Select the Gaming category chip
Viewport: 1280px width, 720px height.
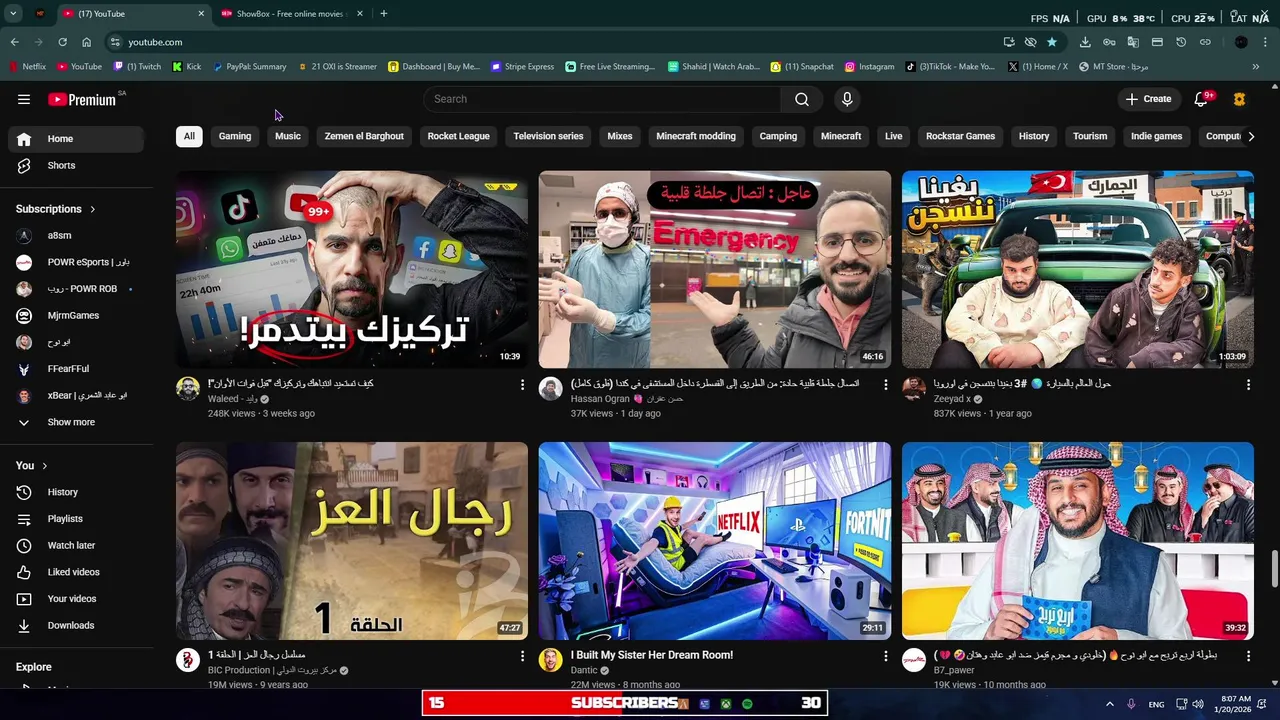pyautogui.click(x=235, y=136)
